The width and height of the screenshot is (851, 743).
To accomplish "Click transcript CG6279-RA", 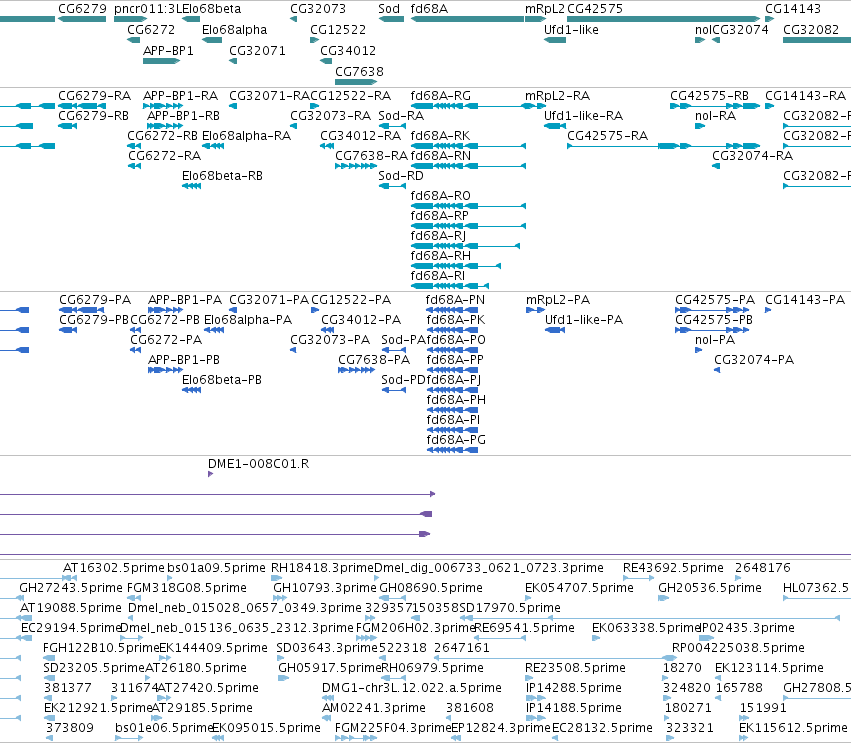I will point(94,96).
